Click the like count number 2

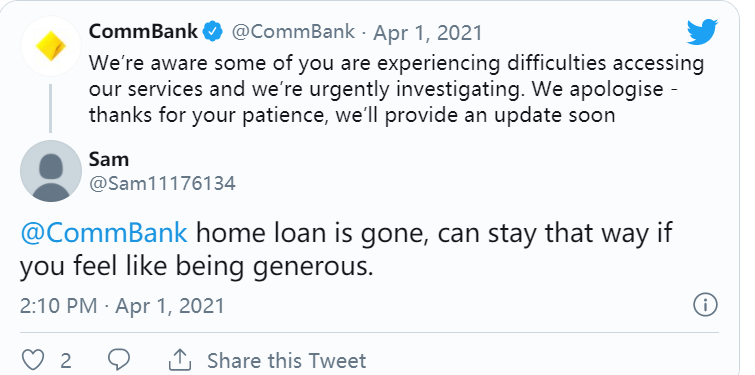[66, 361]
